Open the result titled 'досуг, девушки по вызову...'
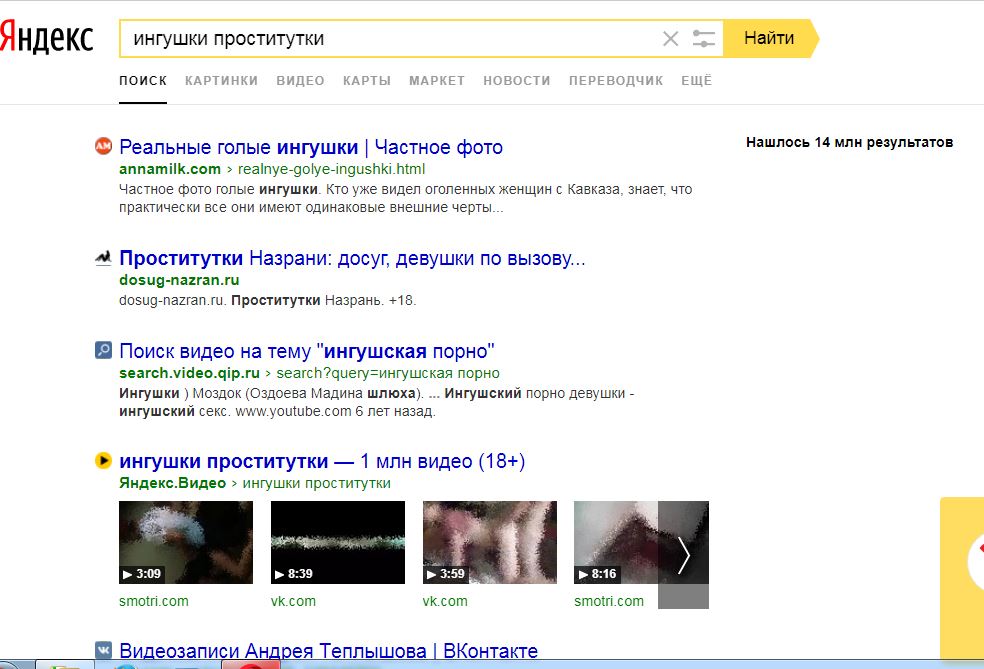This screenshot has height=669, width=984. [352, 258]
